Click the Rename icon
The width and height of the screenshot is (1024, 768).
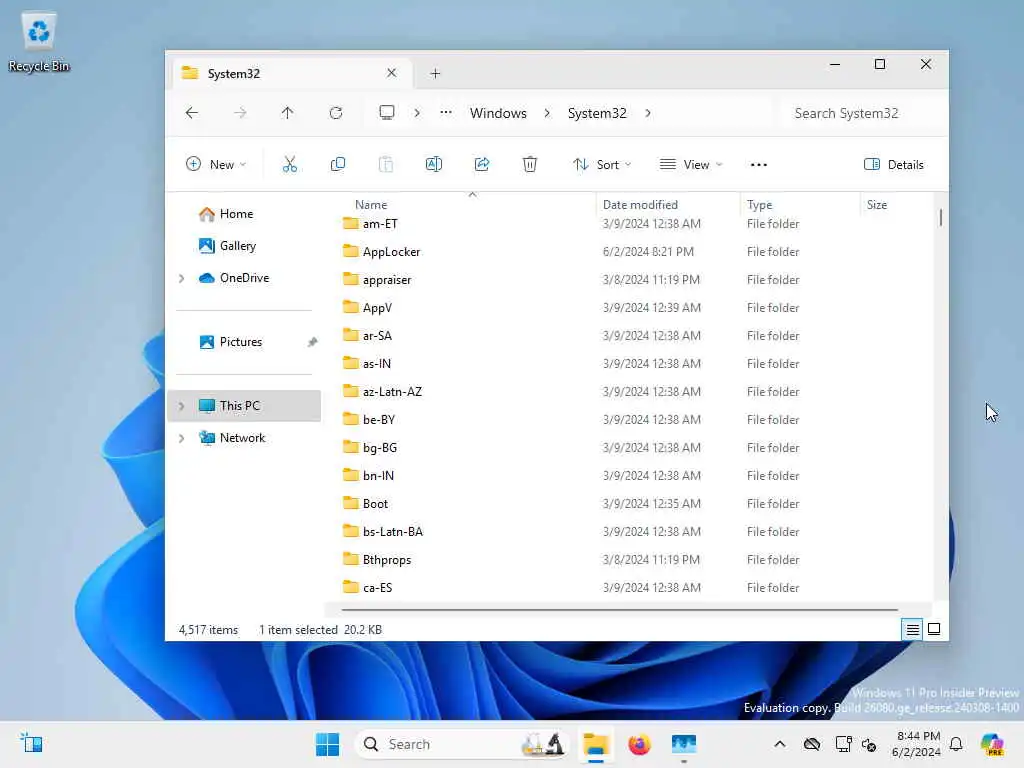pos(434,165)
